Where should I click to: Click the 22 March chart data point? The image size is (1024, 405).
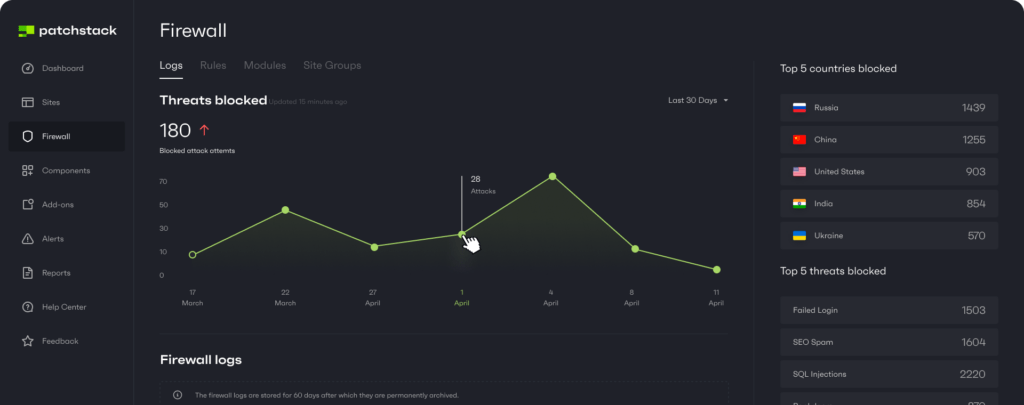click(x=285, y=210)
